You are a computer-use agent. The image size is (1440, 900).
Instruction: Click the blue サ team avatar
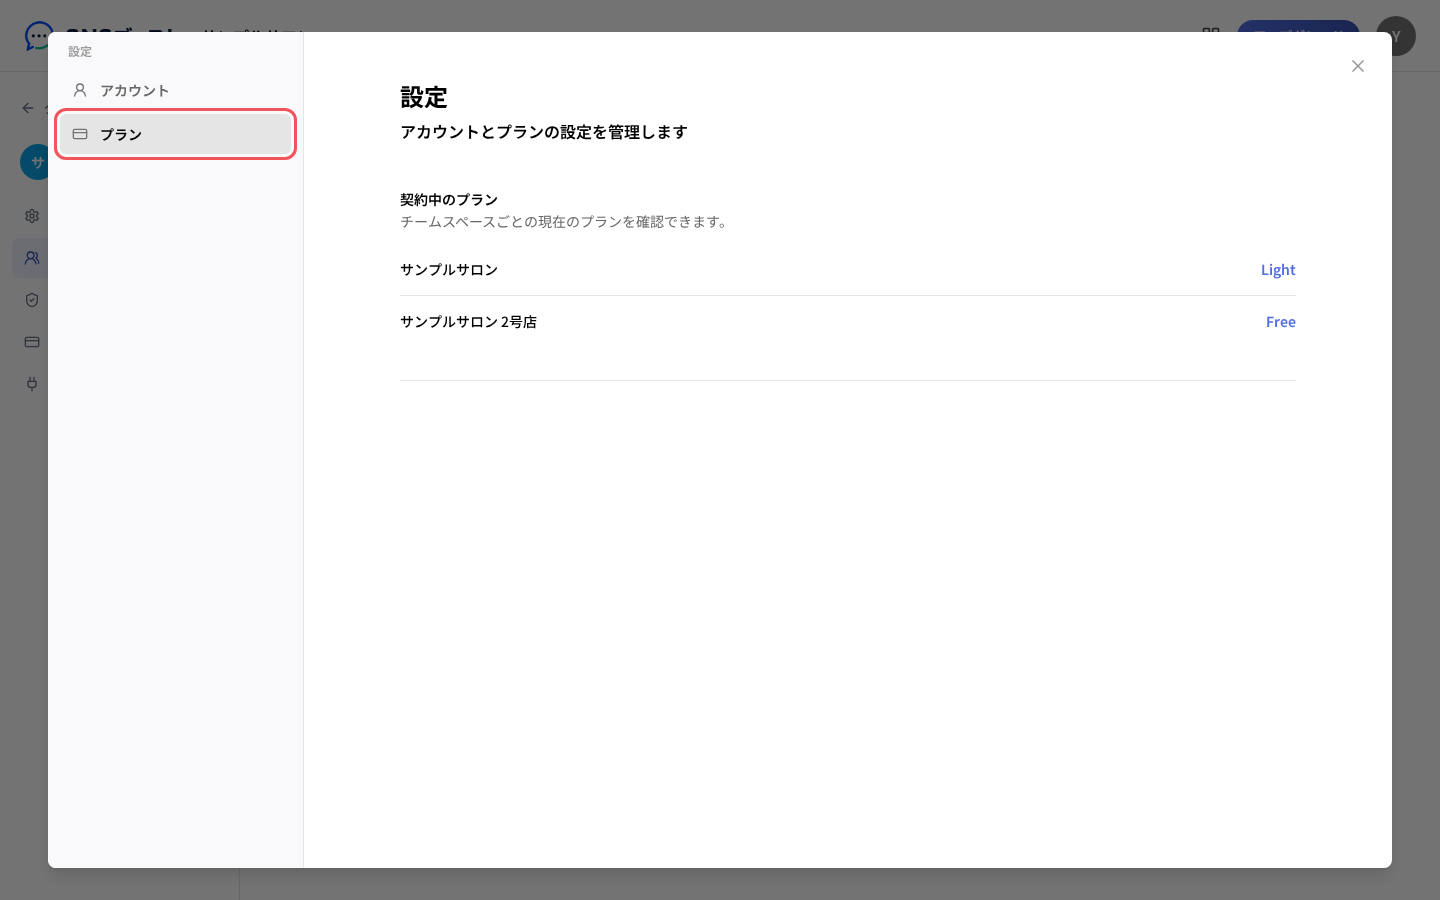pos(34,162)
